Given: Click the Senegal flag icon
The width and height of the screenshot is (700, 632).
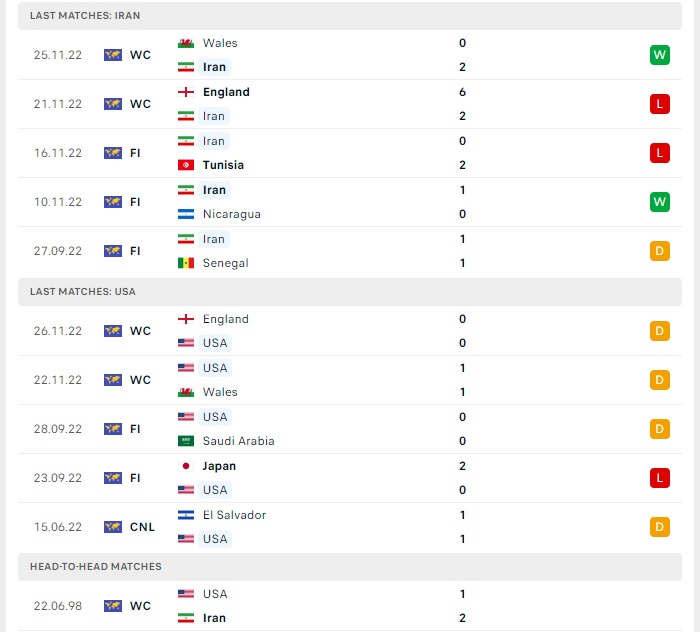Looking at the screenshot, I should tap(185, 263).
